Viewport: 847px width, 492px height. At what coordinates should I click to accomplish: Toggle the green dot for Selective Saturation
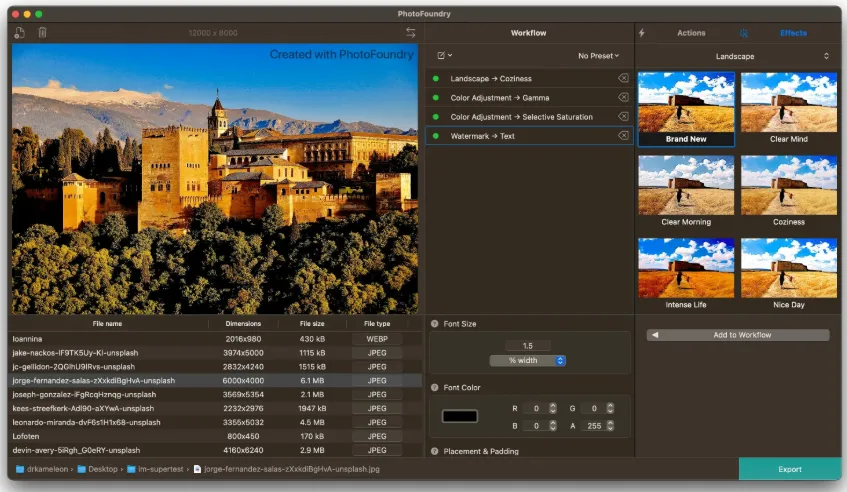pyautogui.click(x=436, y=117)
